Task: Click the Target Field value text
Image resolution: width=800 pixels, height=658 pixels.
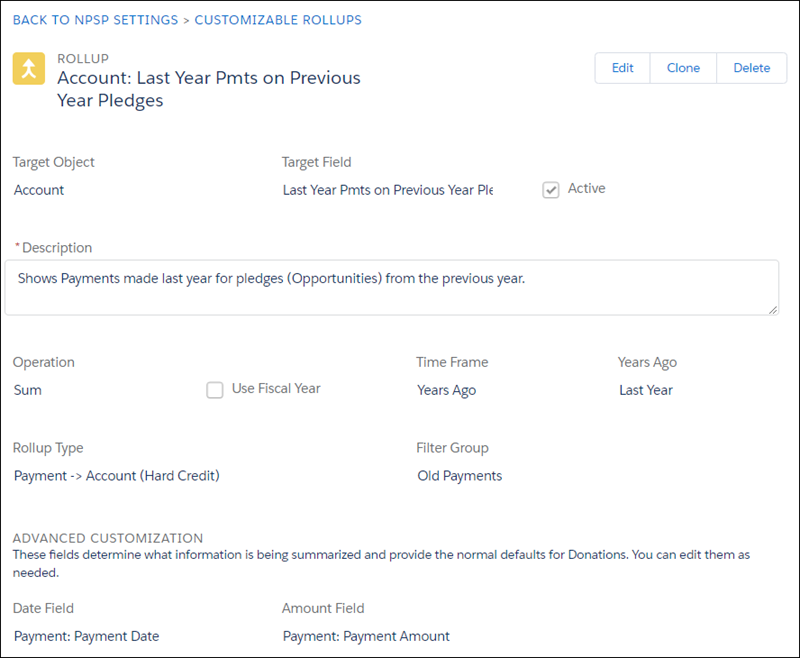Action: coord(388,190)
